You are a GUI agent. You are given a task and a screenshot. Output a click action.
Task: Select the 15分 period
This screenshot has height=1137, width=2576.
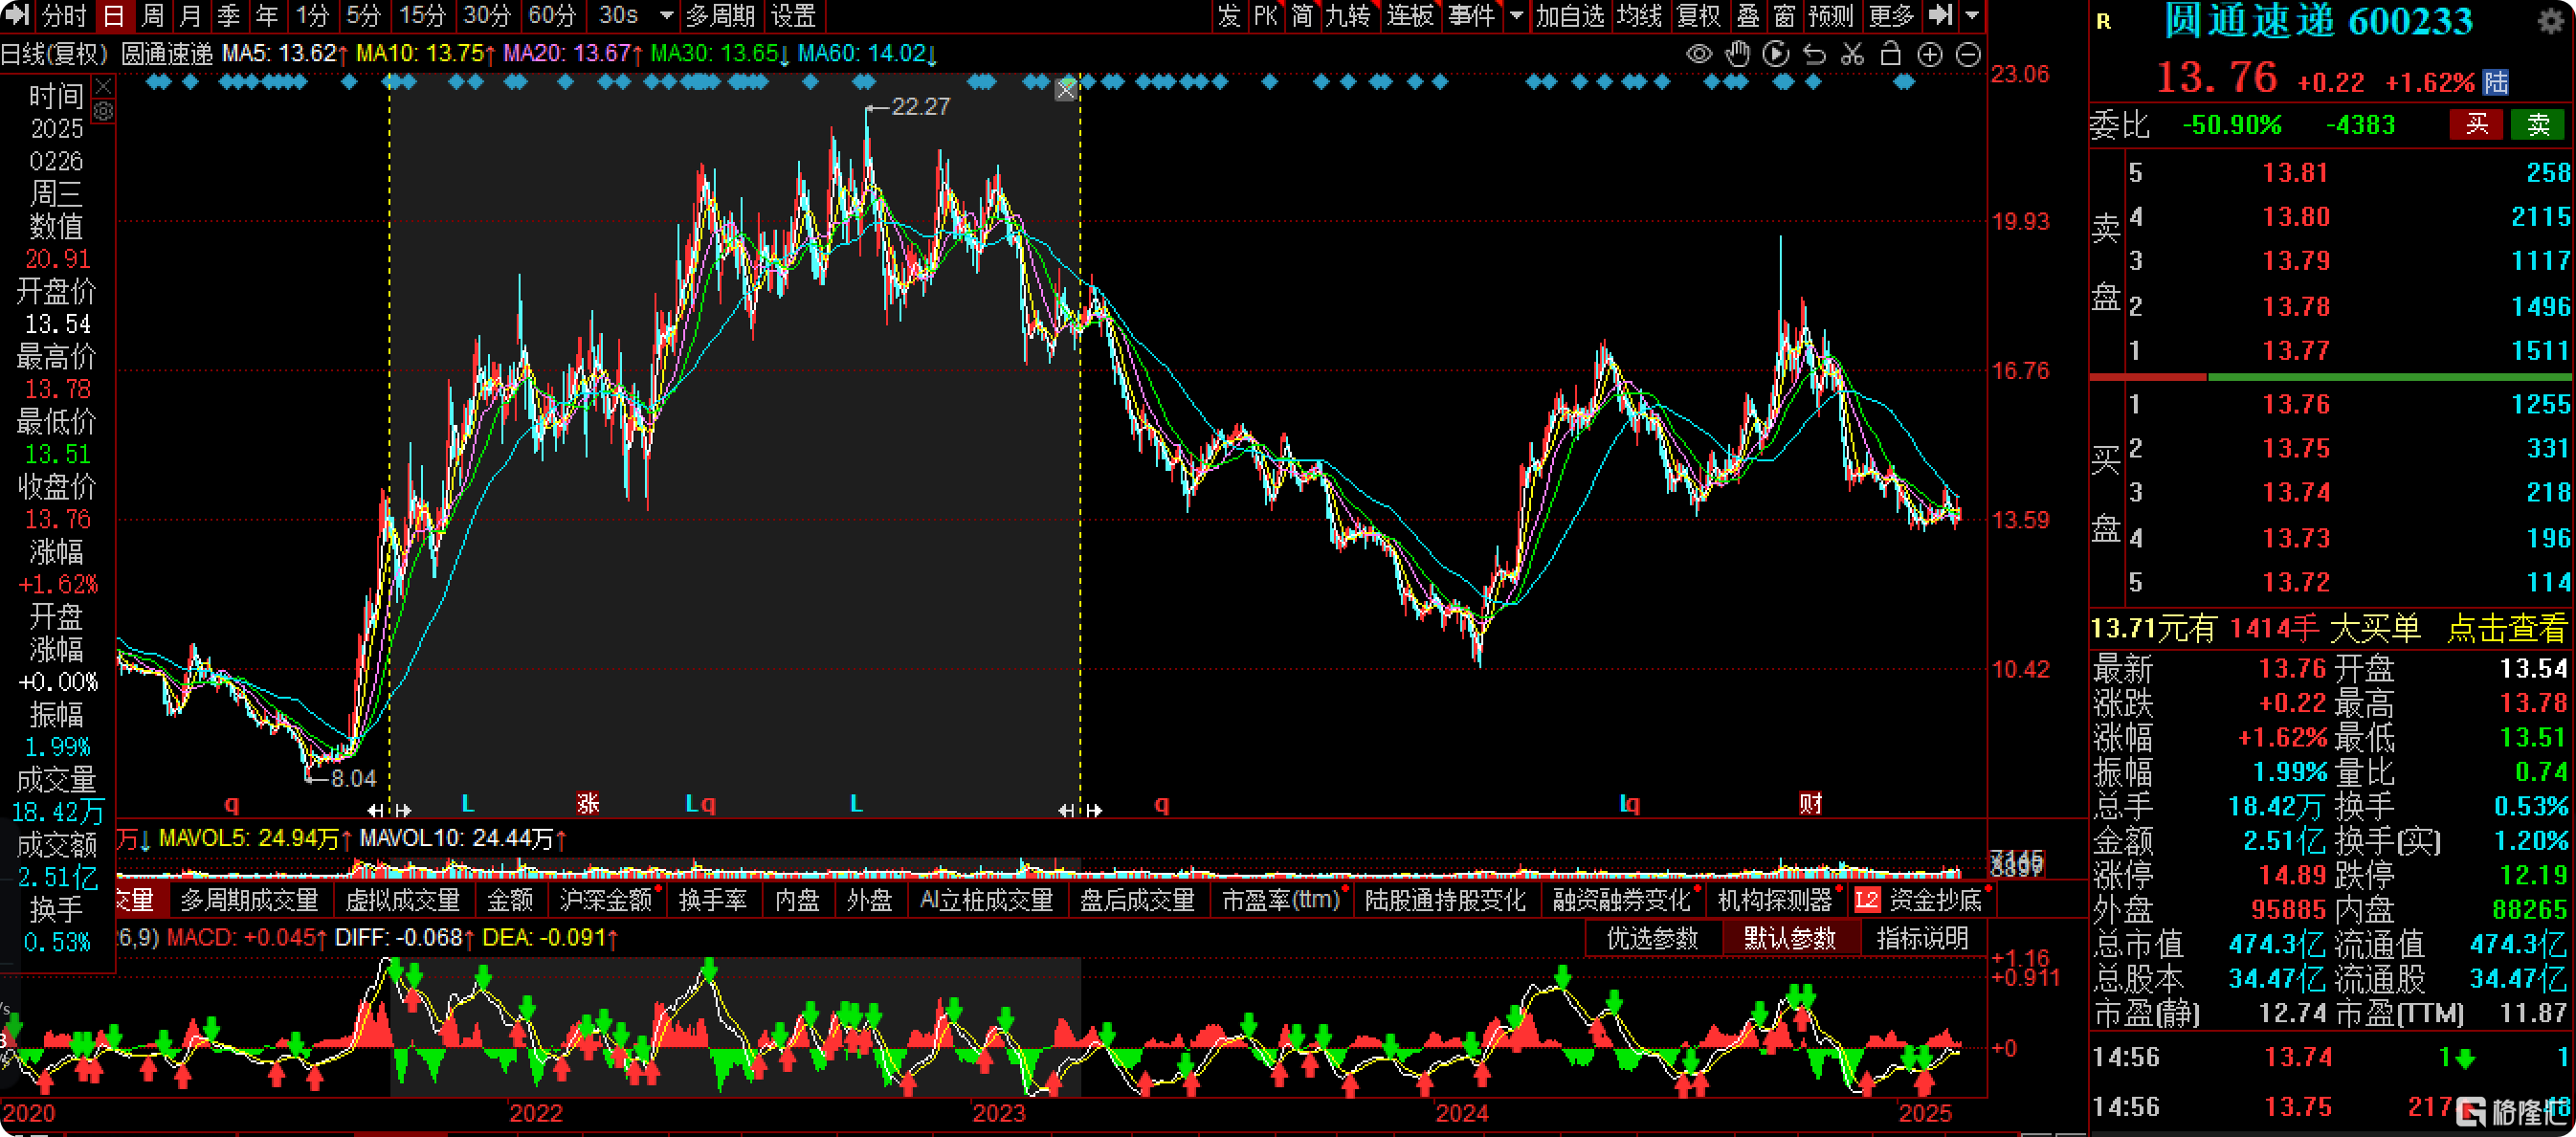point(422,15)
